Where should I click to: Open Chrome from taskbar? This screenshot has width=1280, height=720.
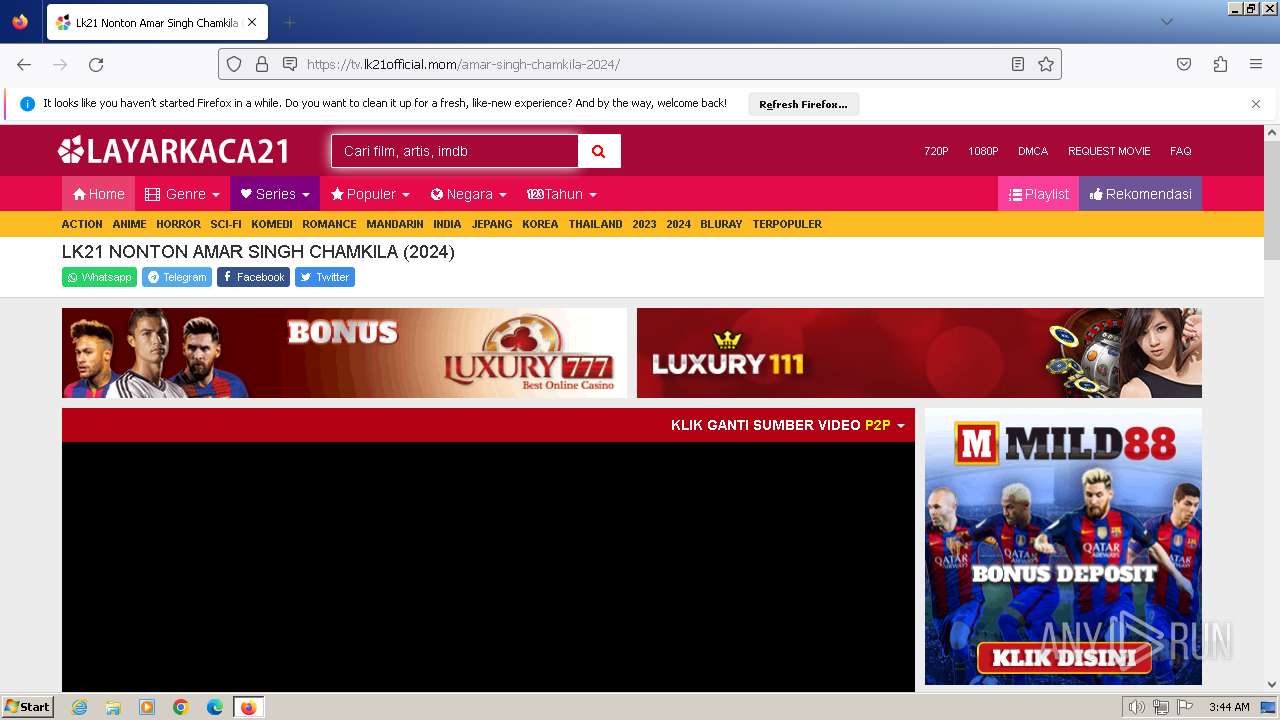coord(181,707)
